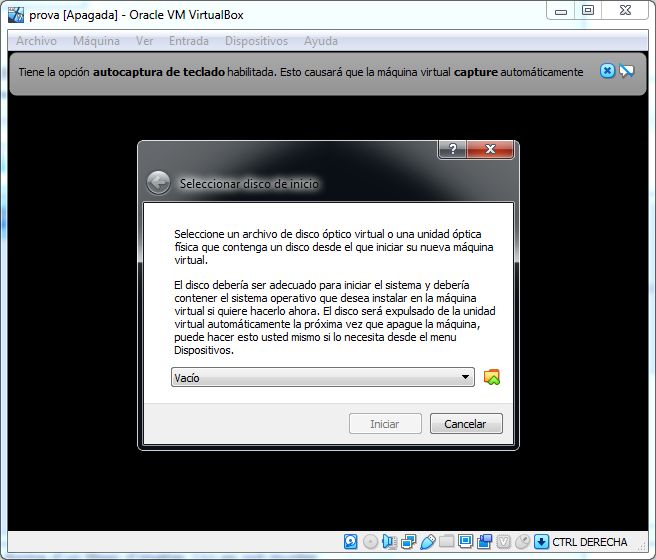656x560 pixels.
Task: Go back using the dialog's back arrow
Action: 158,182
